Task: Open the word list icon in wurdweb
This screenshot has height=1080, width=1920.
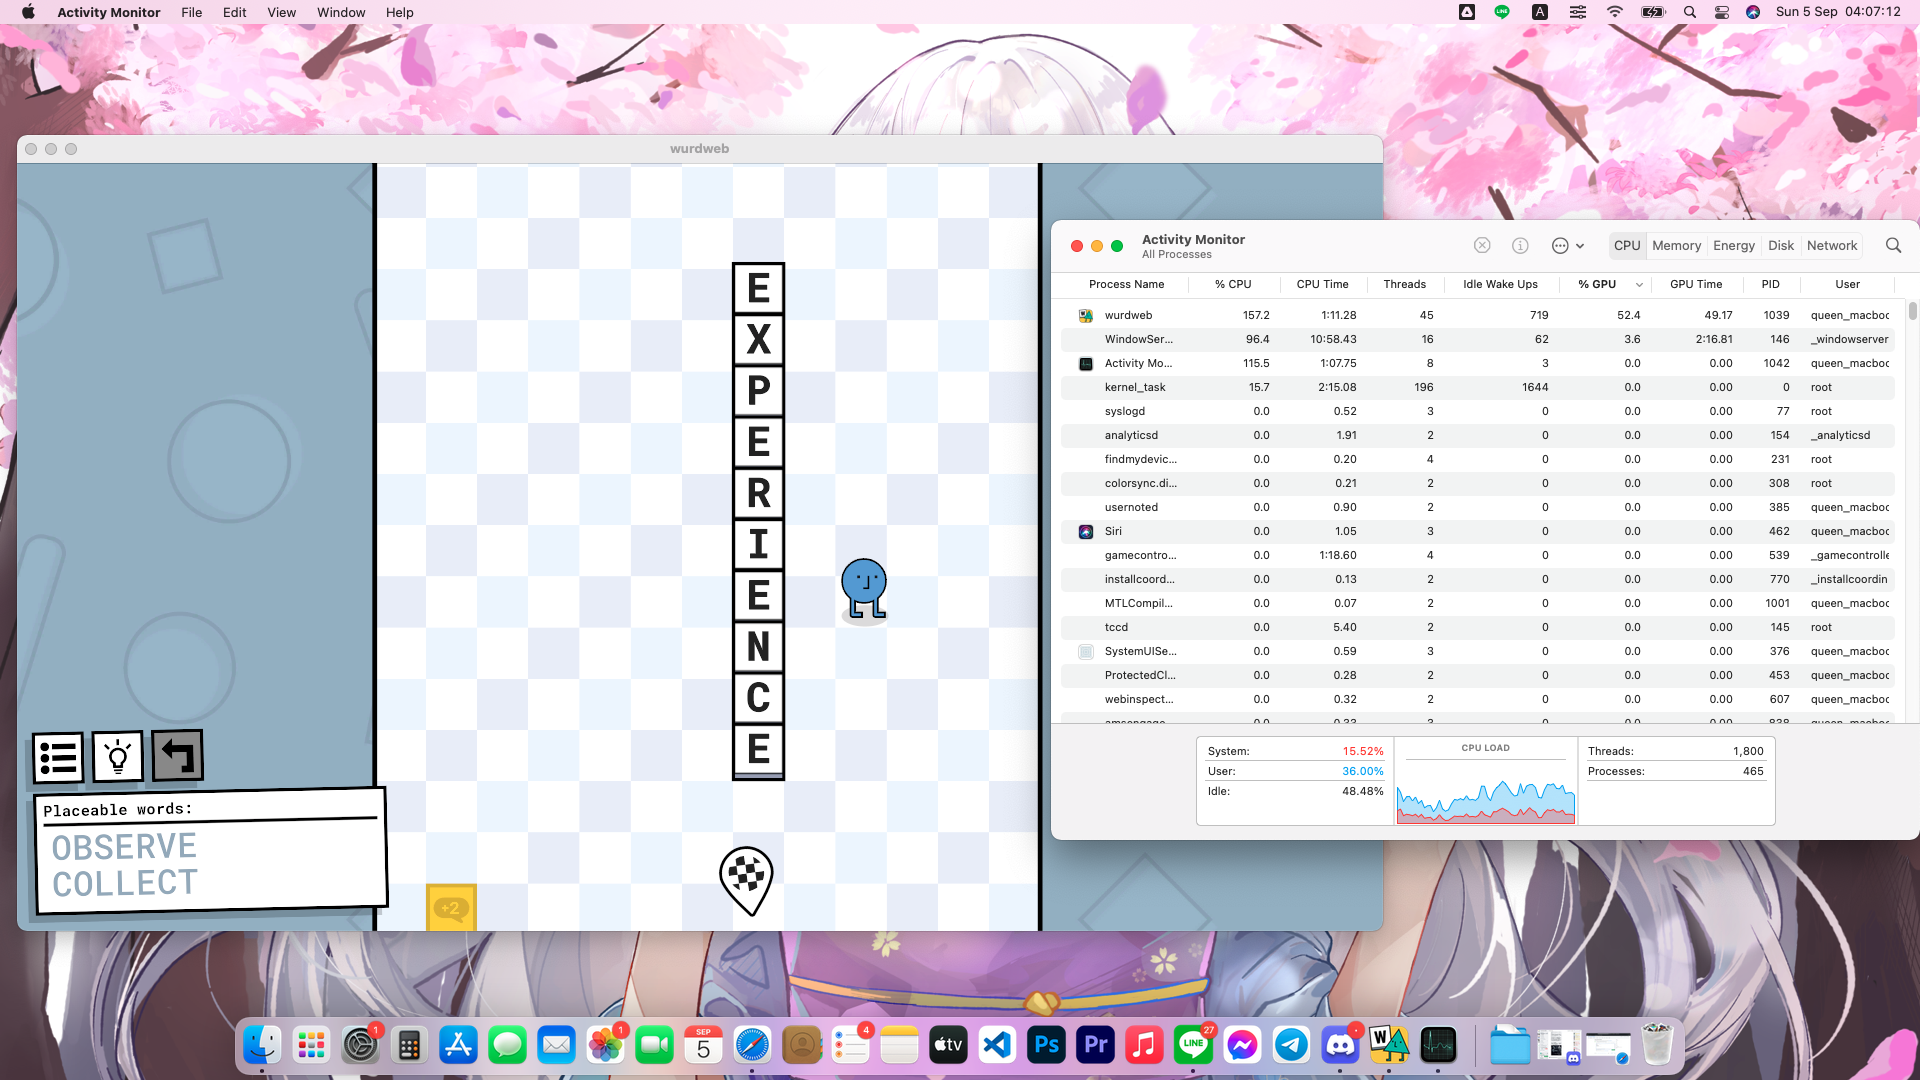Action: click(58, 757)
